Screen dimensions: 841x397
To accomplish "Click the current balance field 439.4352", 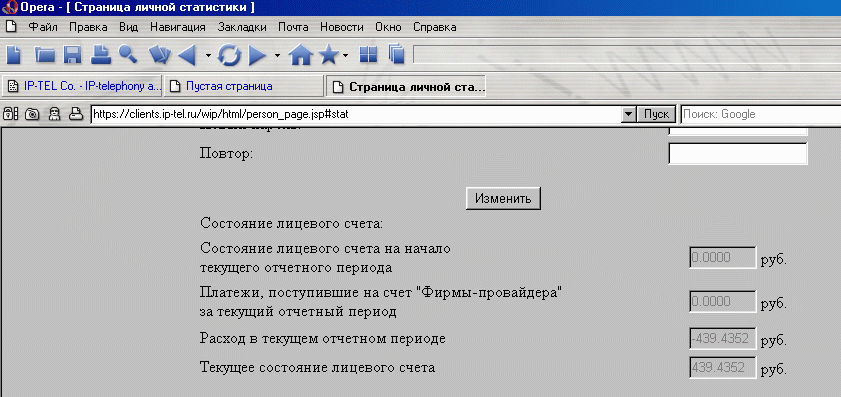I will click(x=722, y=368).
